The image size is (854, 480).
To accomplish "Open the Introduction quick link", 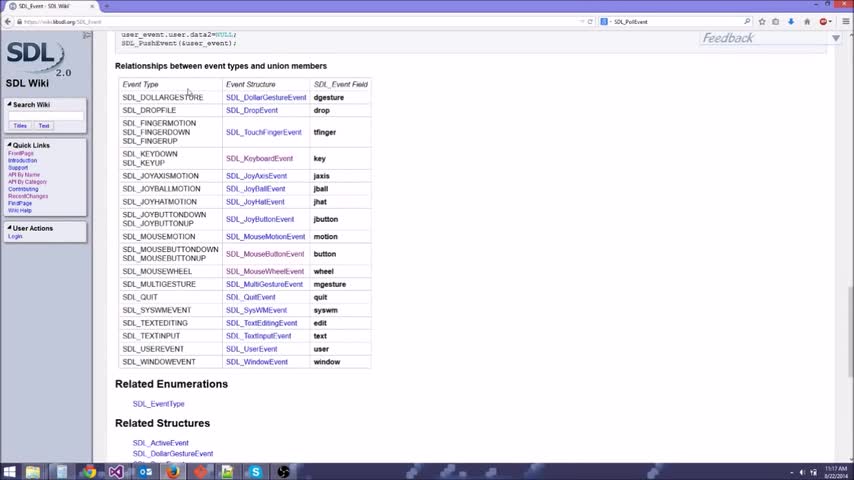I will click(x=22, y=161).
